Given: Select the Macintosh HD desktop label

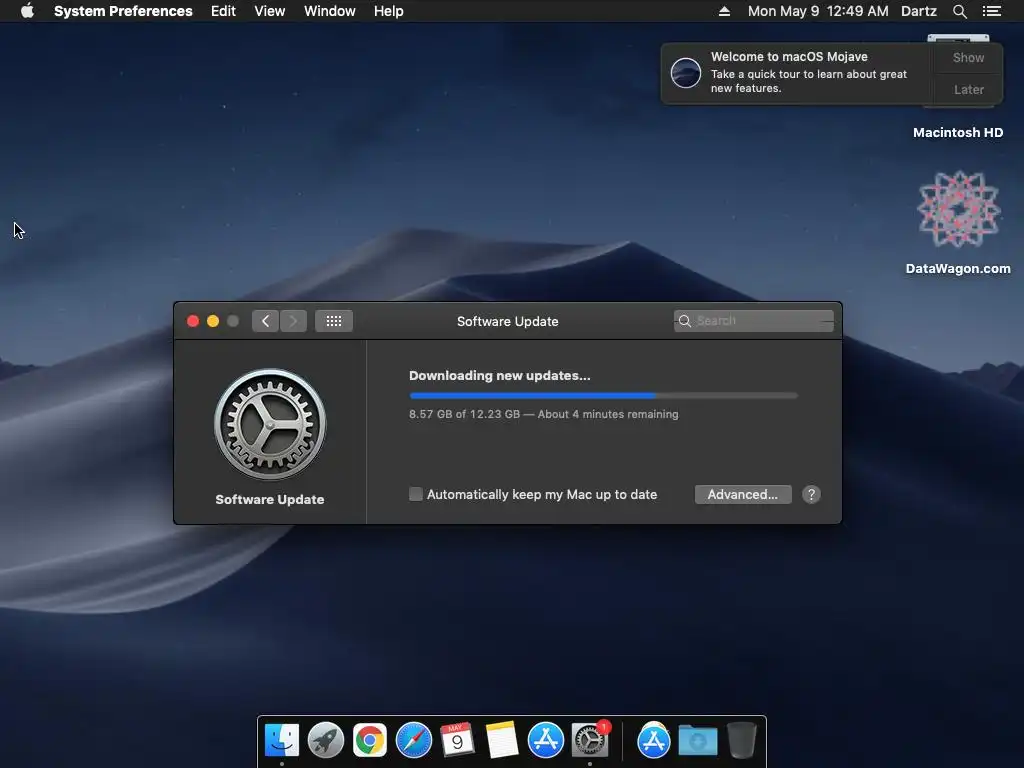Looking at the screenshot, I should [x=958, y=133].
